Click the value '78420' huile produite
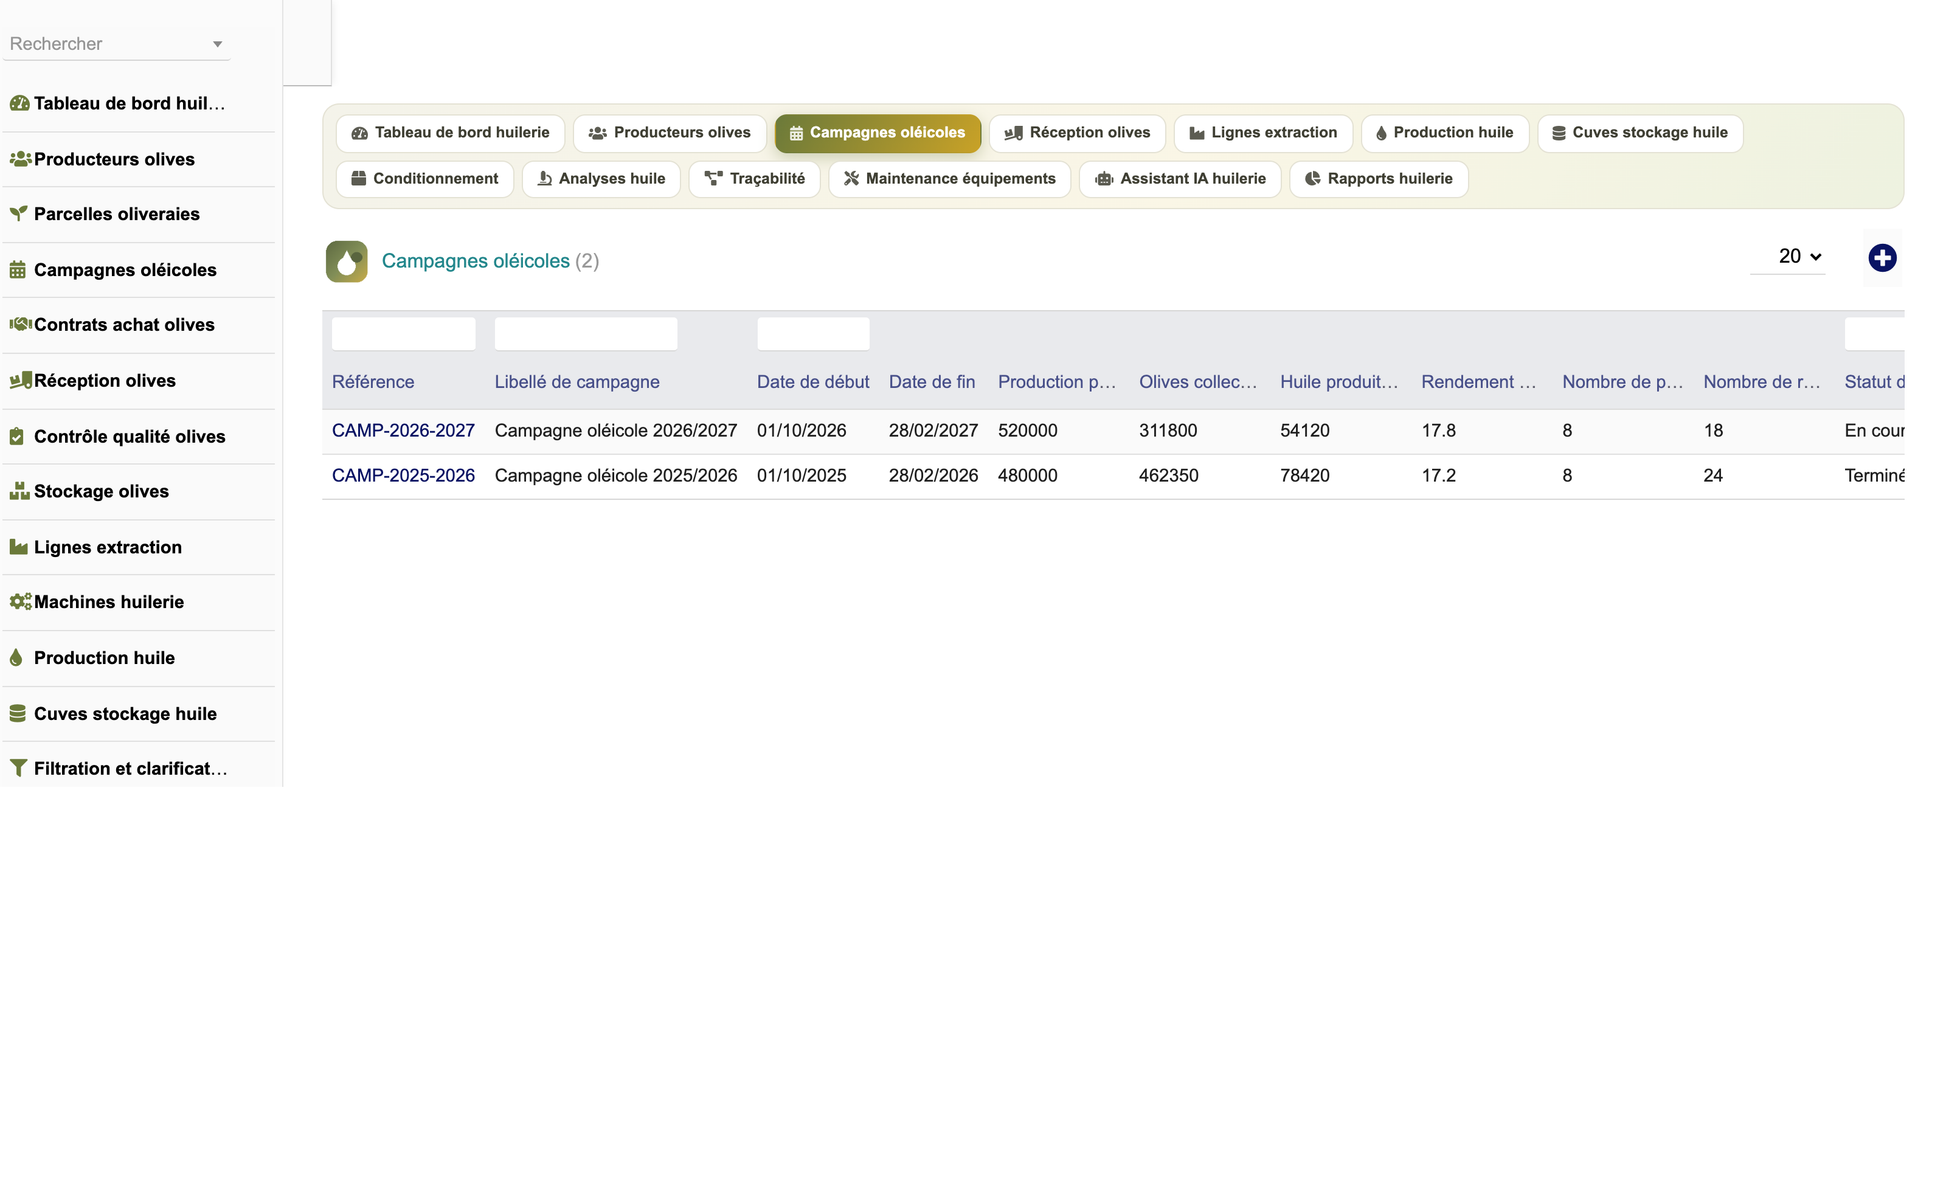This screenshot has height=1204, width=1946. coord(1304,476)
